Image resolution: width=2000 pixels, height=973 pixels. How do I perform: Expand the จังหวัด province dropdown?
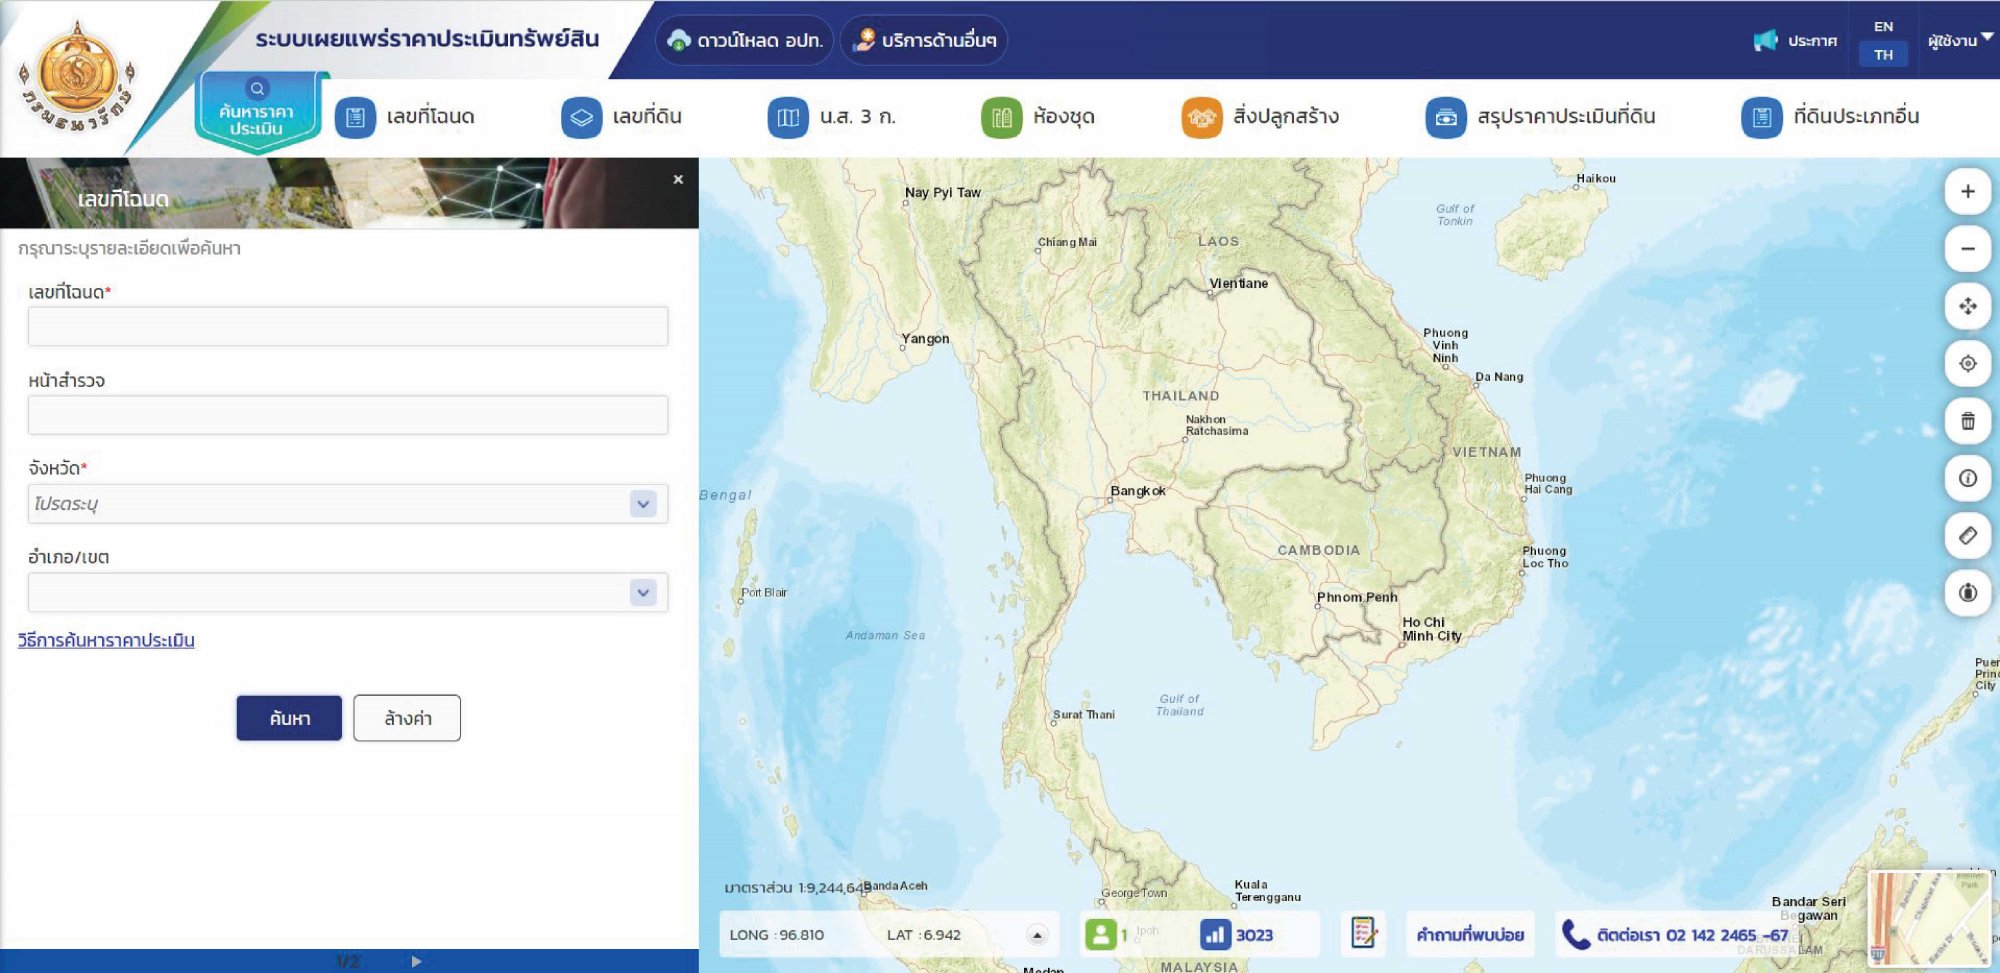643,504
